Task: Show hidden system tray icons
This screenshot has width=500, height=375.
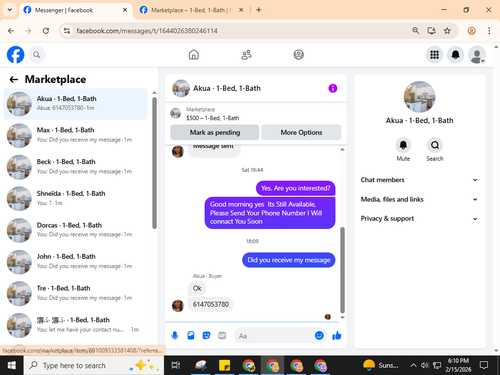Action: pyautogui.click(x=413, y=365)
